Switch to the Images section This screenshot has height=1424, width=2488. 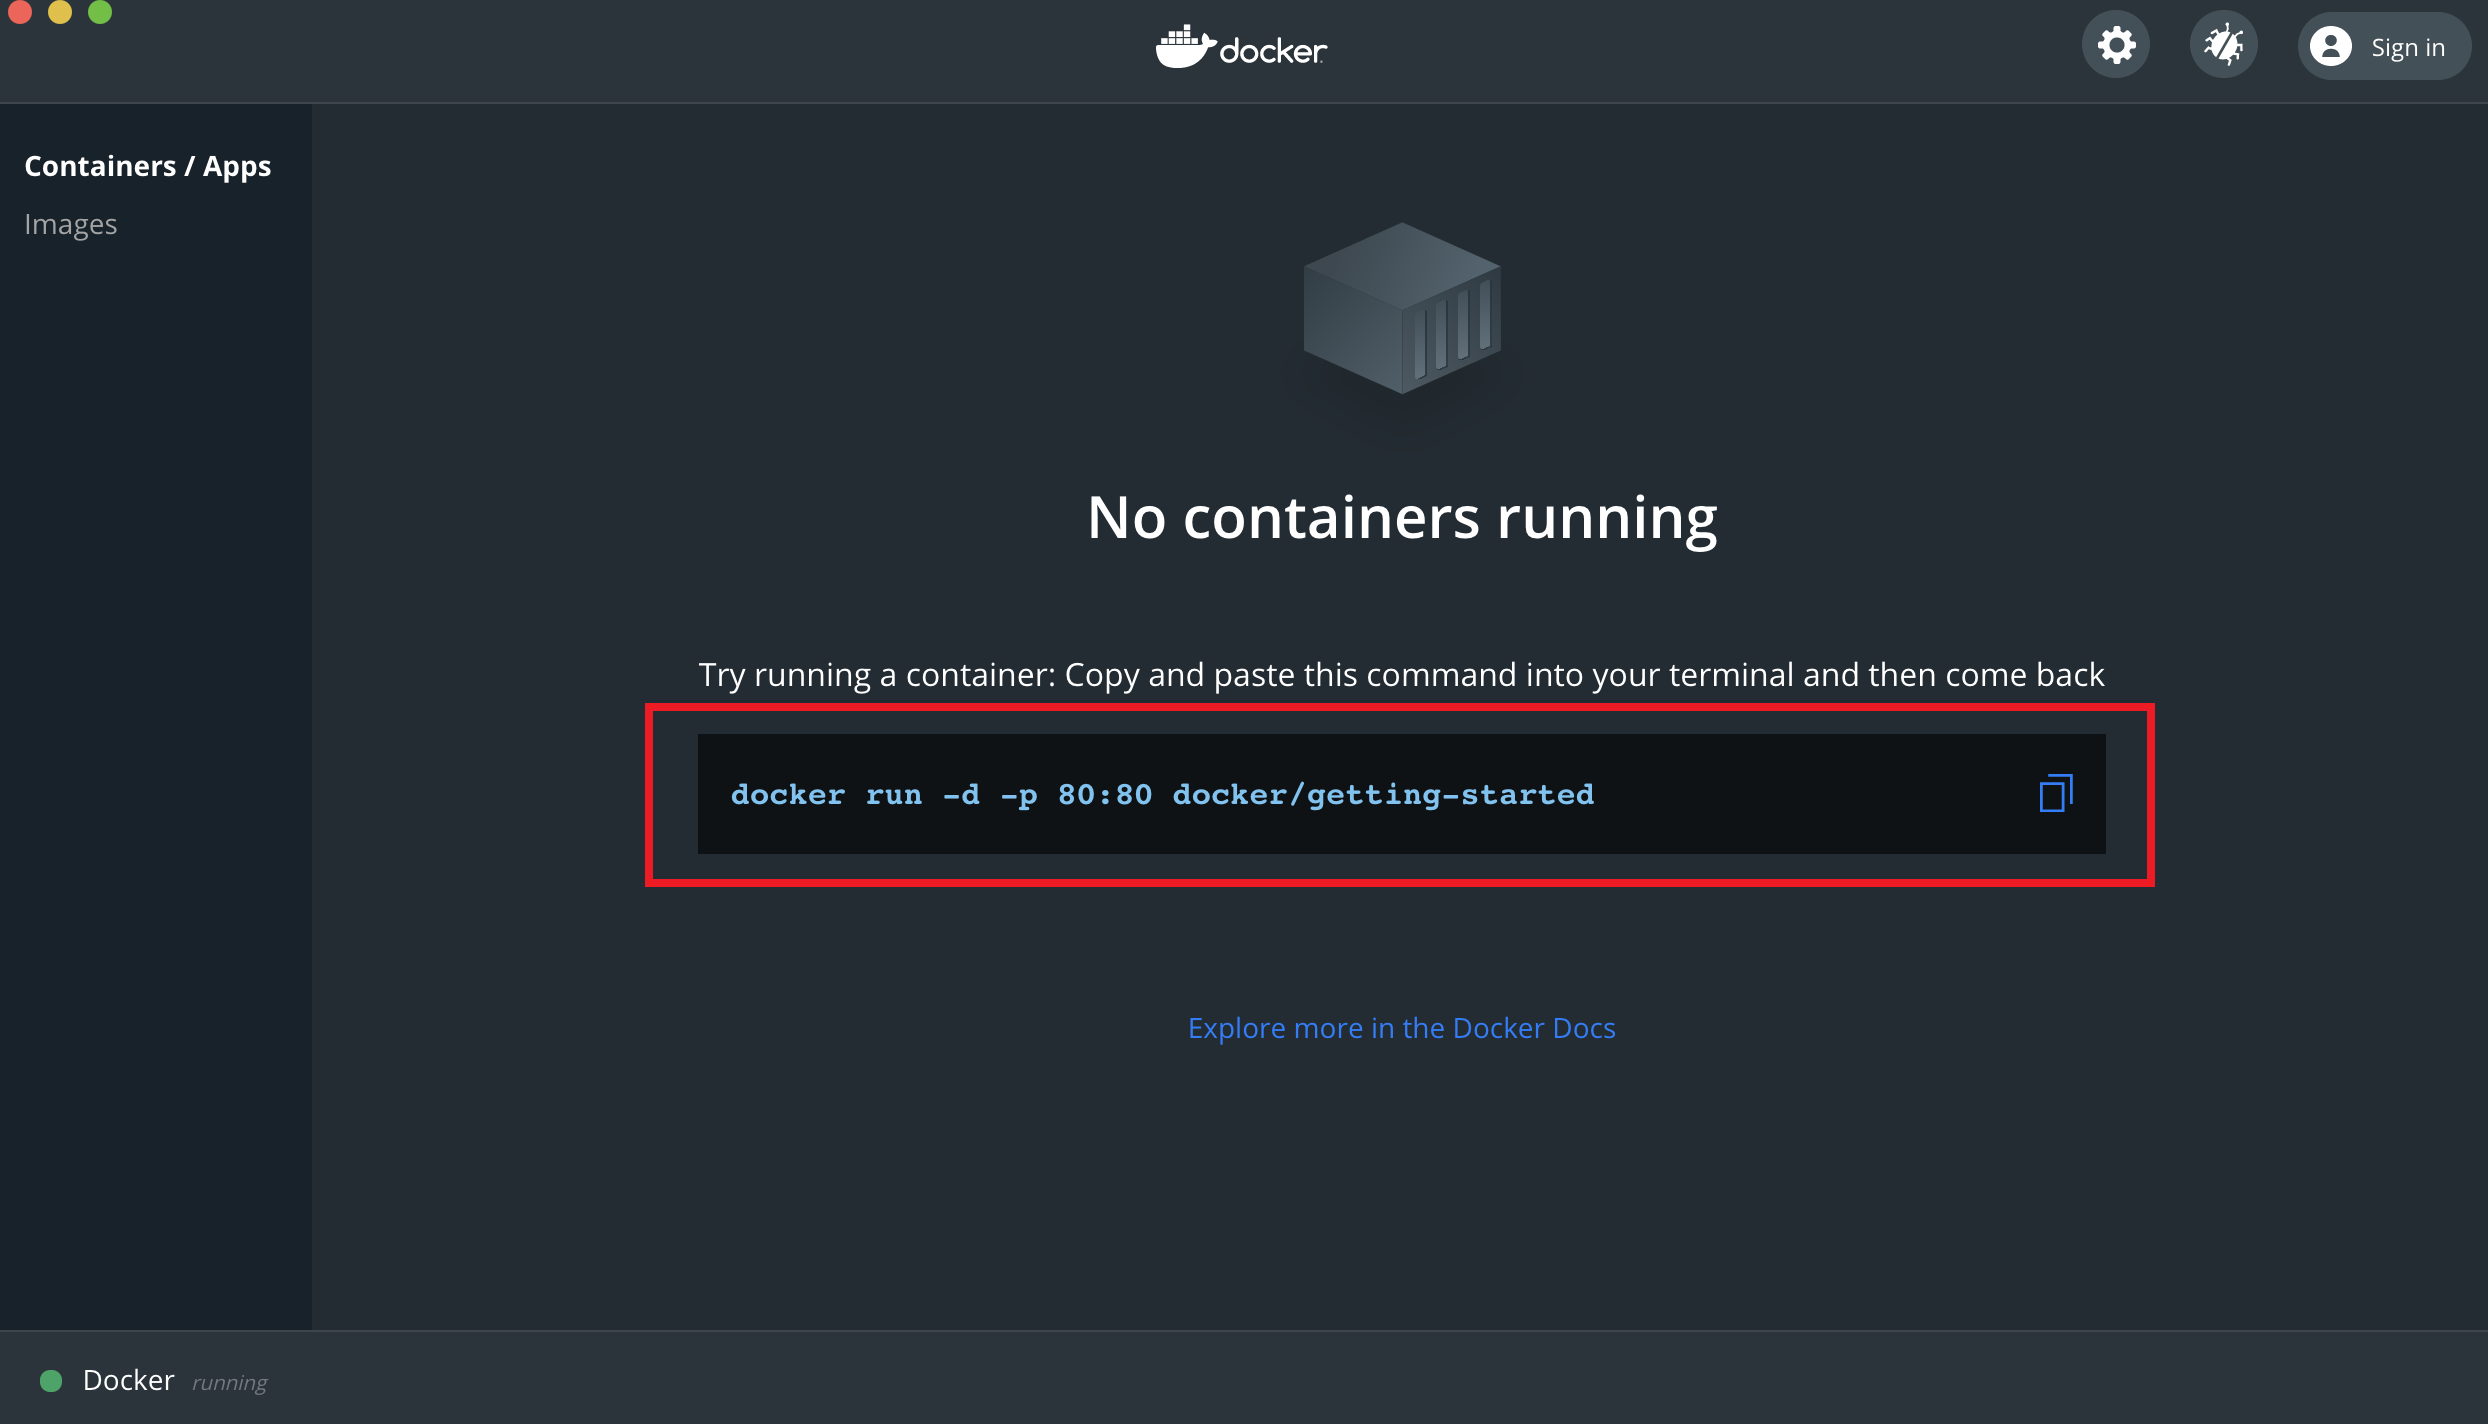(x=71, y=224)
